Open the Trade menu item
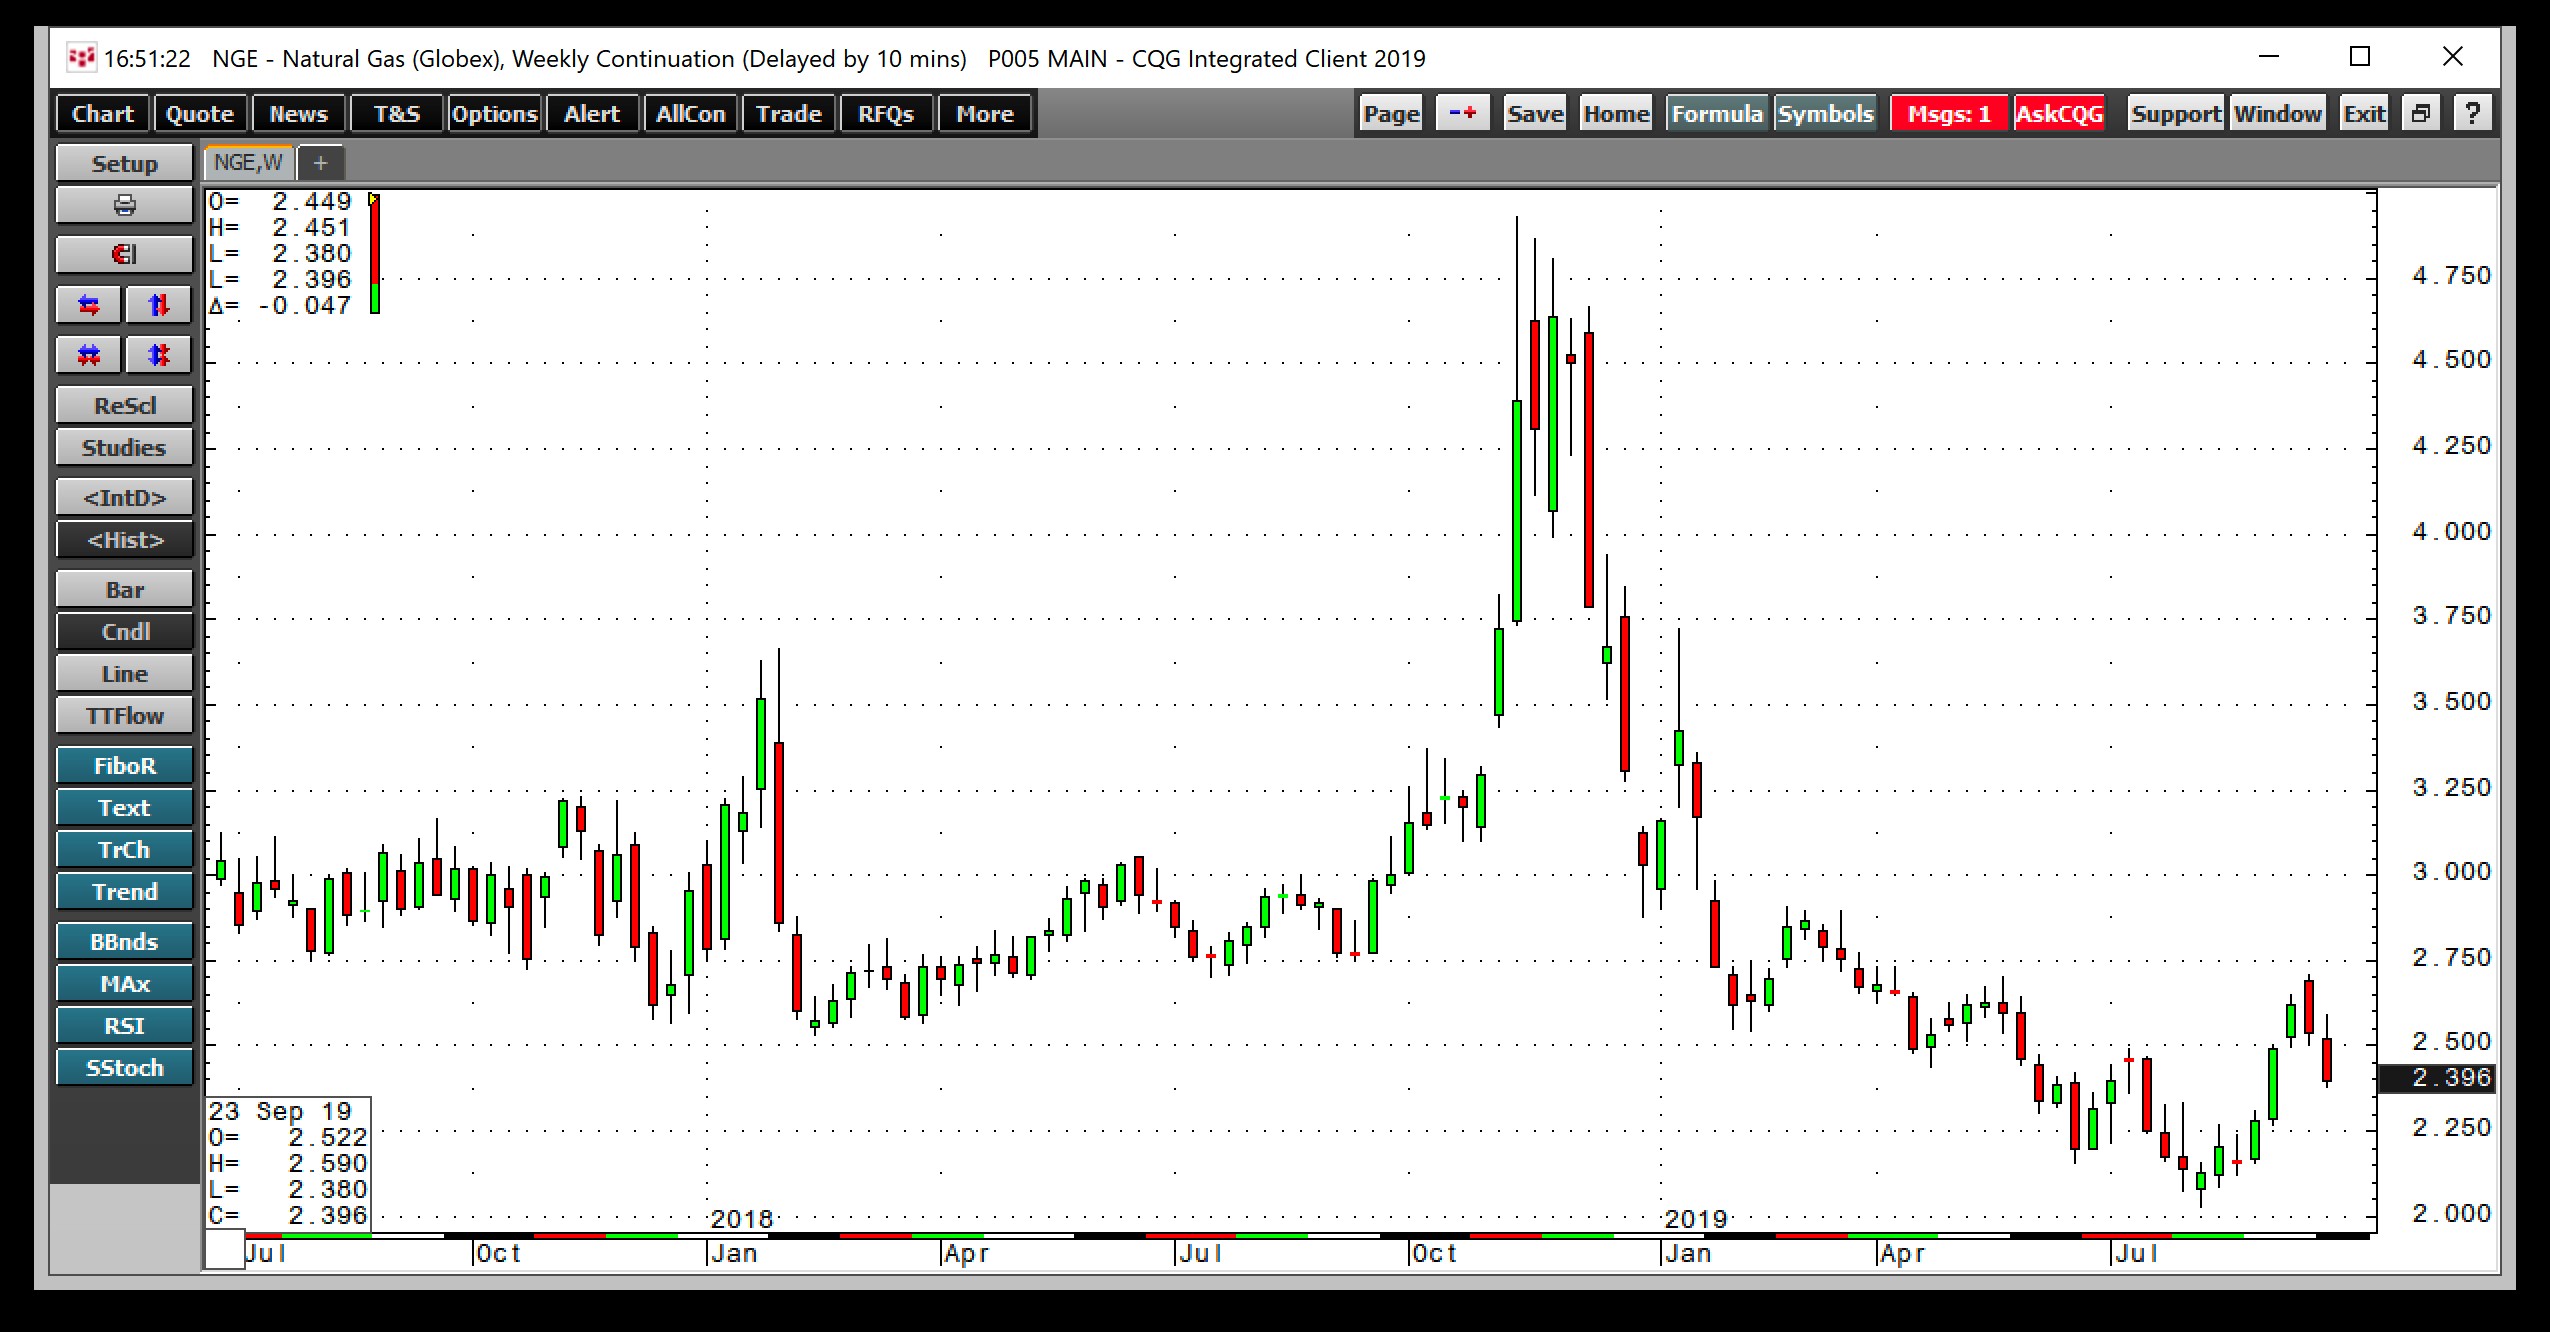The width and height of the screenshot is (2550, 1332). (x=789, y=113)
